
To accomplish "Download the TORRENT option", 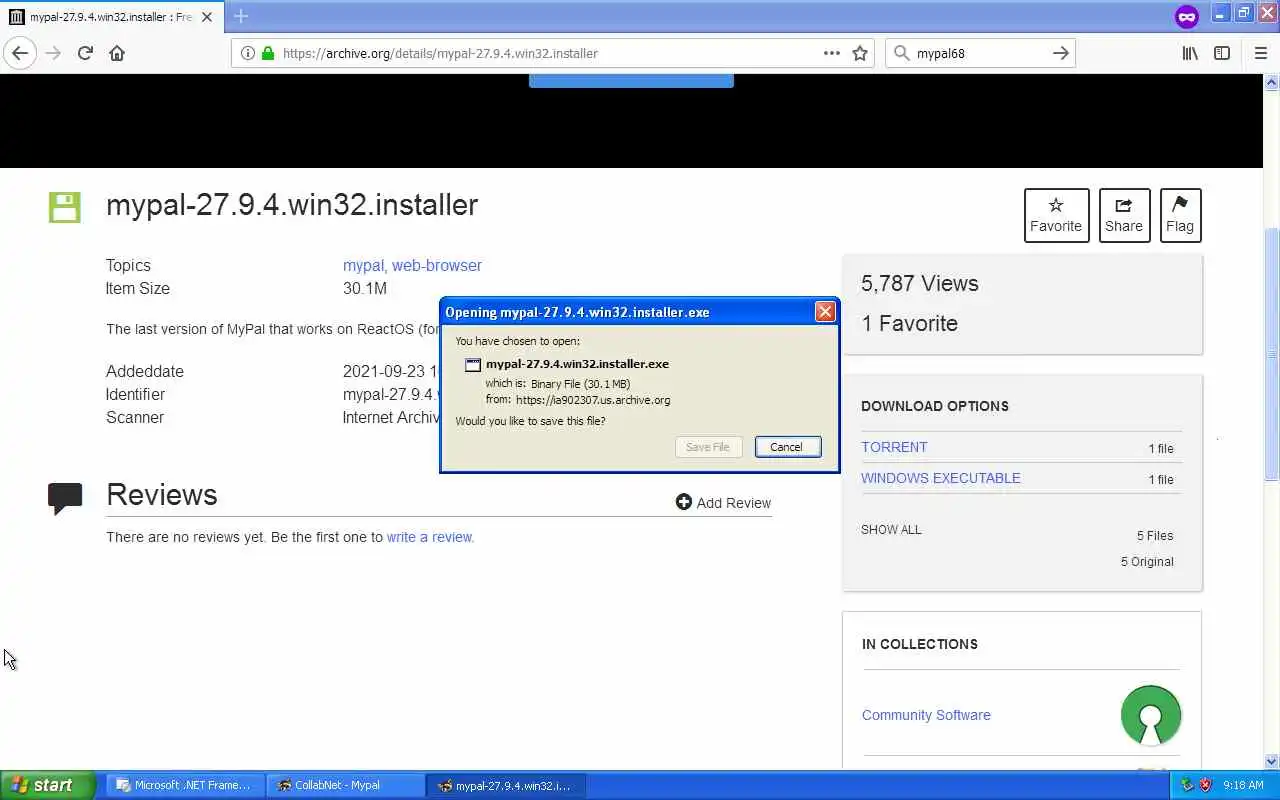I will (894, 447).
